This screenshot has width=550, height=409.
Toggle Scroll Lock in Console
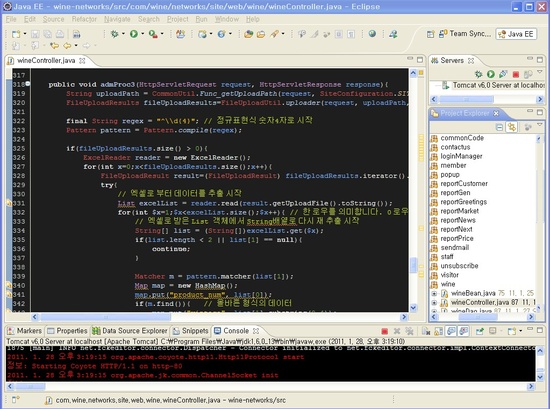[x=438, y=331]
